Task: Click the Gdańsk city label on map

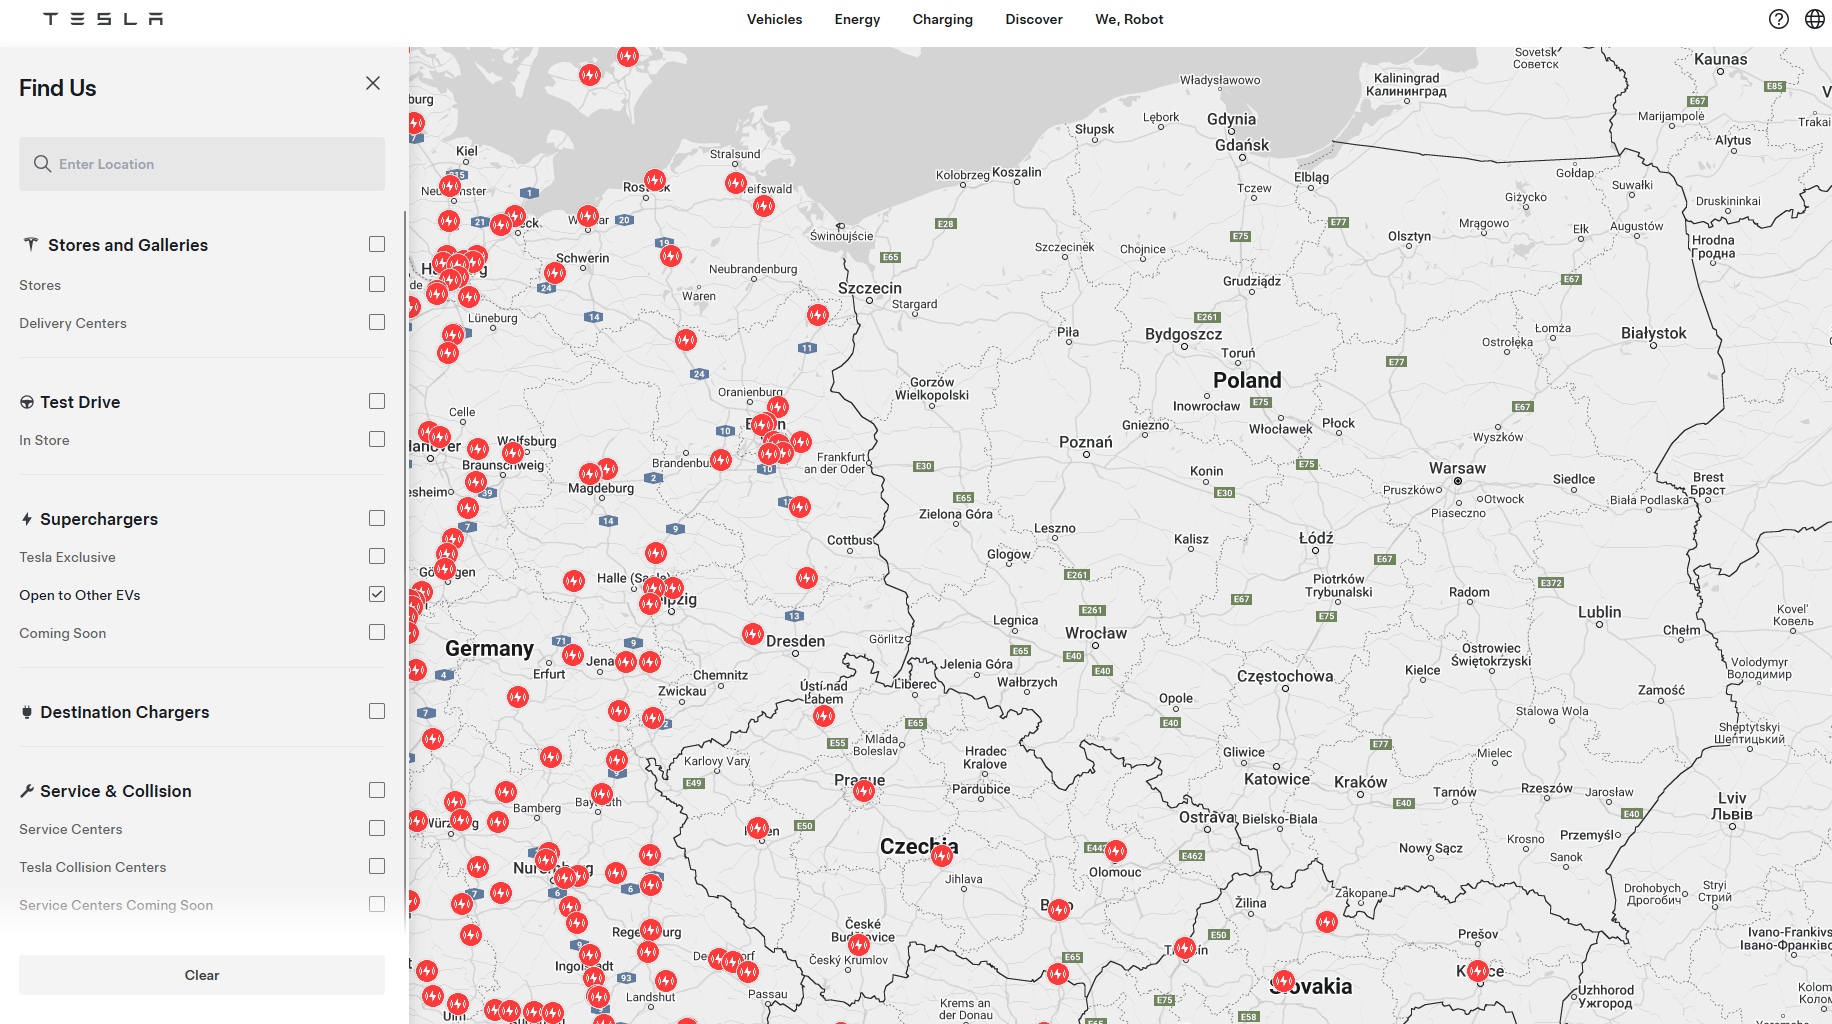Action: 1242,145
